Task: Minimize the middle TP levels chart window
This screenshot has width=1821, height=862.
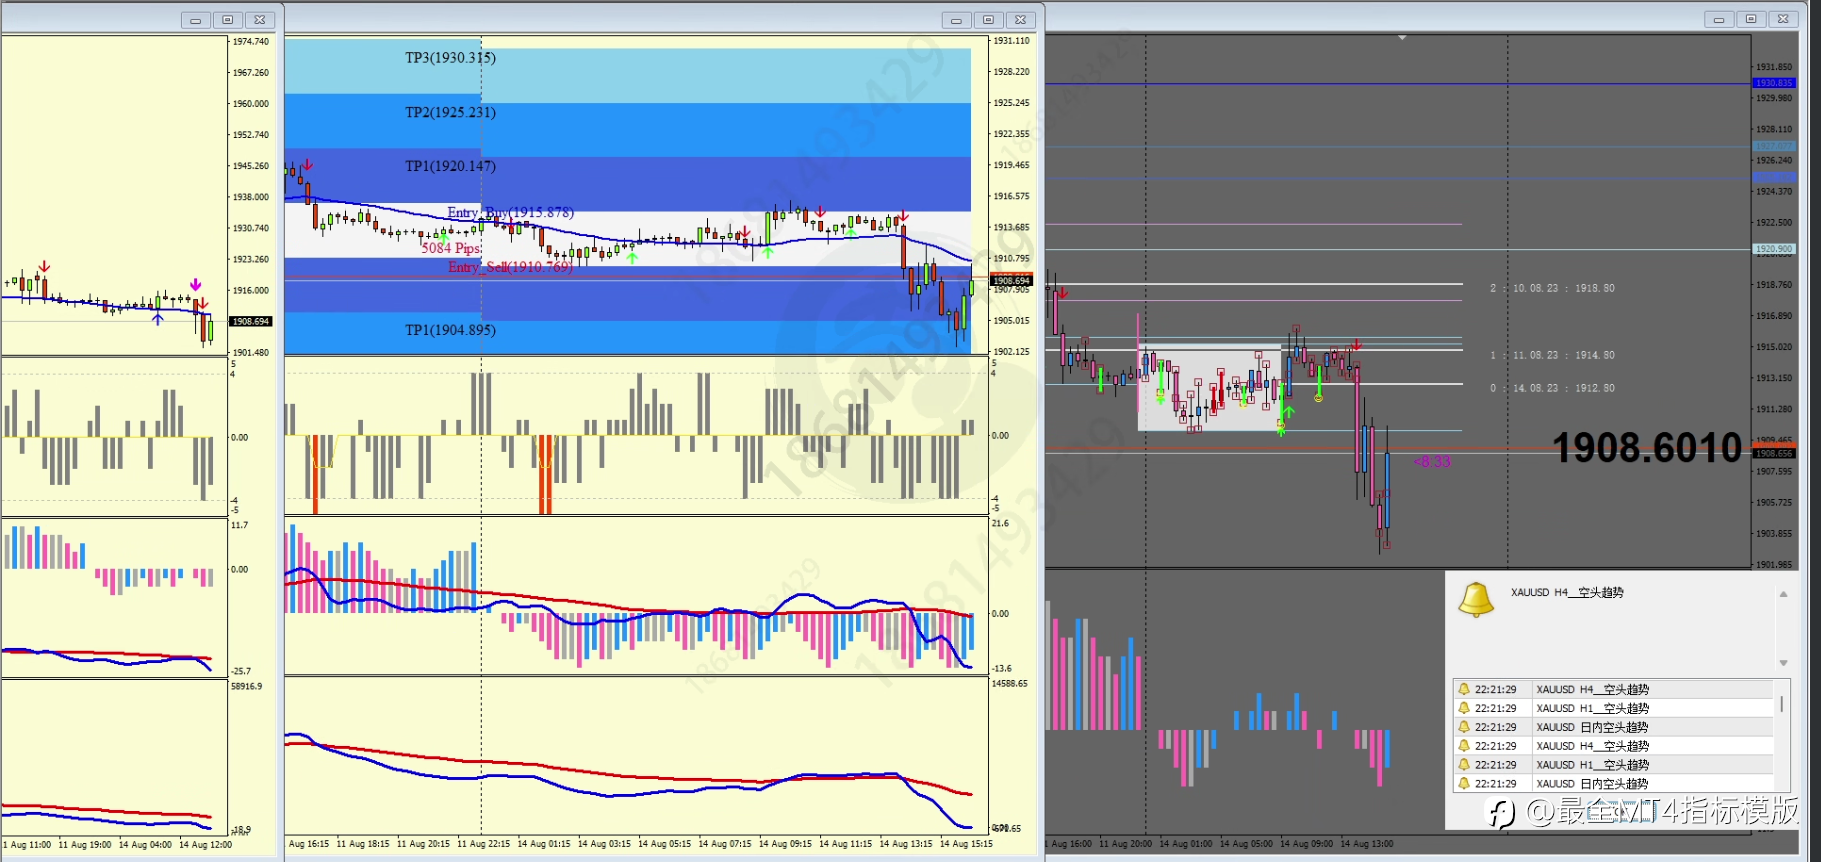Action: (957, 20)
